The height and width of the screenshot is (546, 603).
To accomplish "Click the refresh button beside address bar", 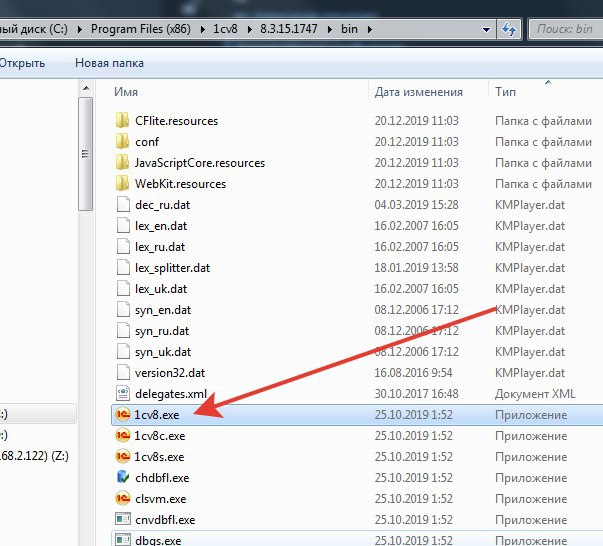I will click(x=509, y=29).
